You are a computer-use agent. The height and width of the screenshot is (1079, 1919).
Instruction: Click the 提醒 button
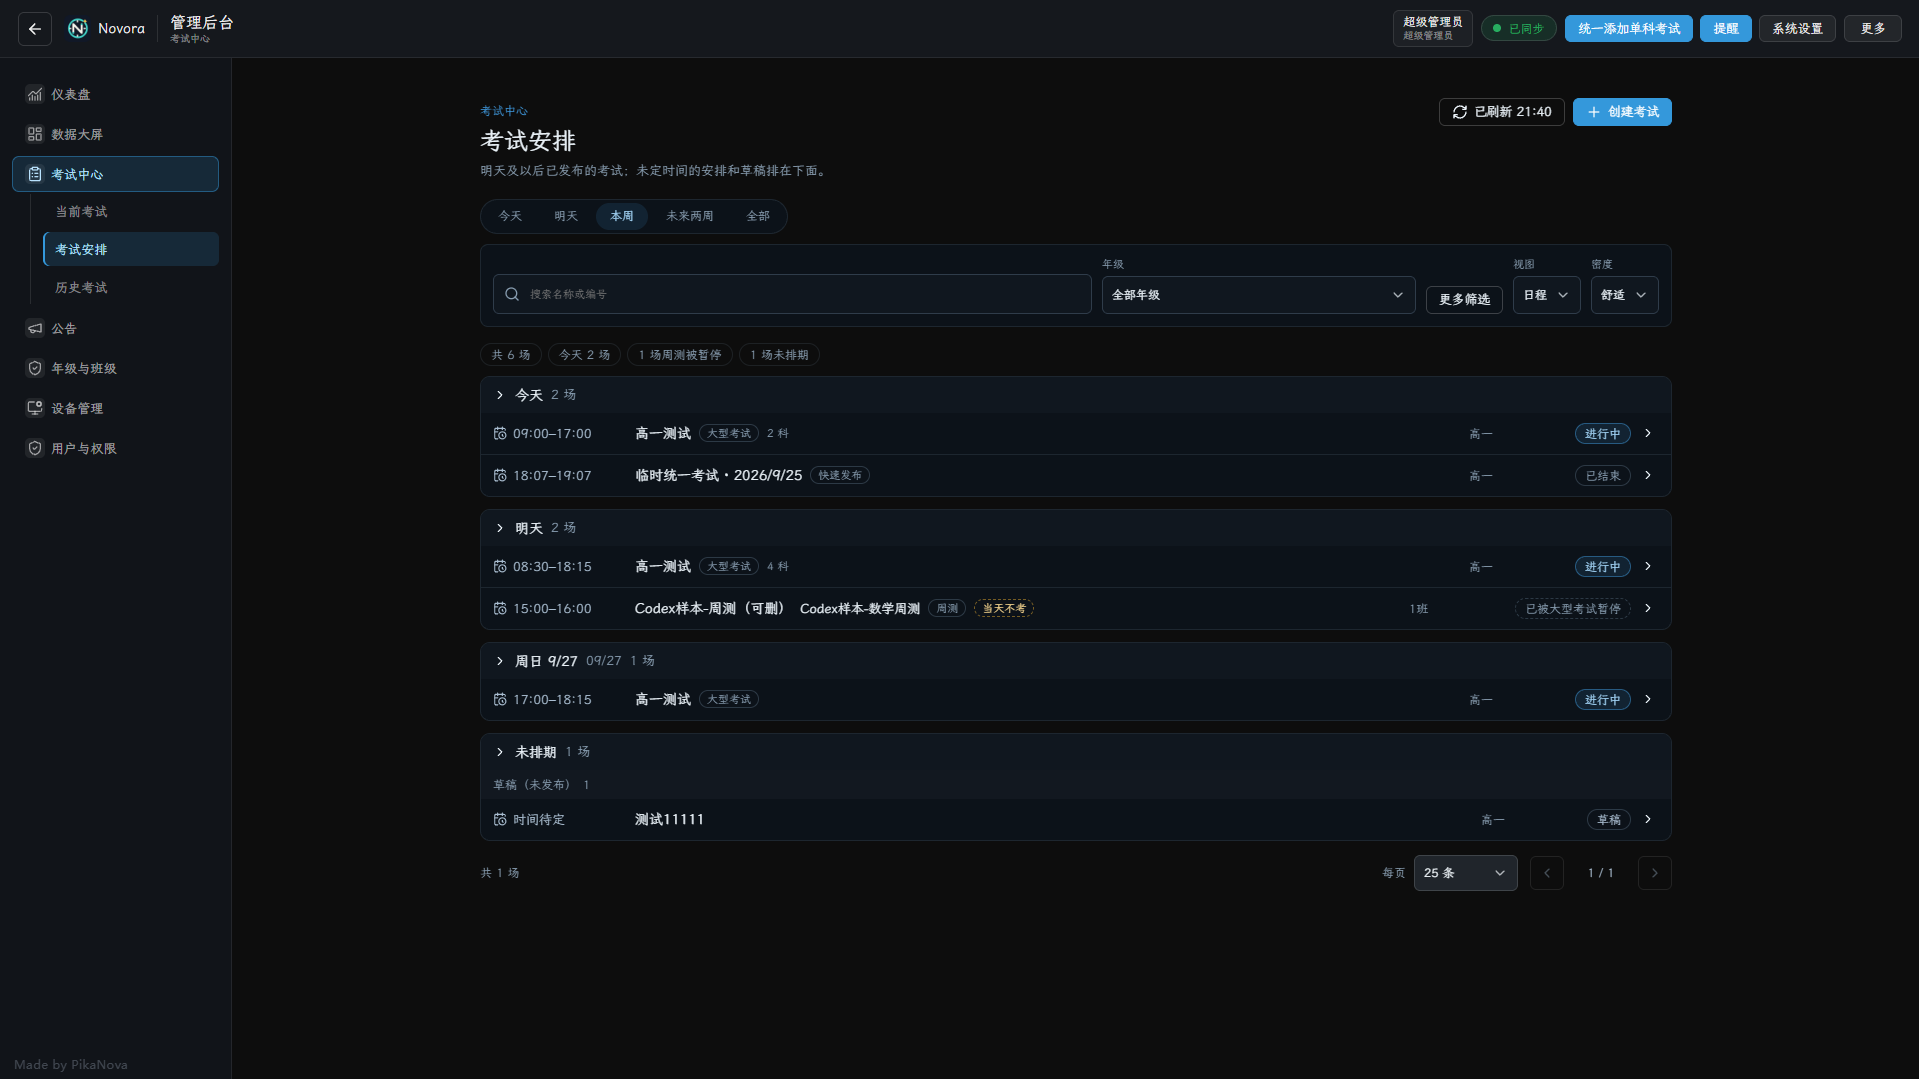(1726, 29)
